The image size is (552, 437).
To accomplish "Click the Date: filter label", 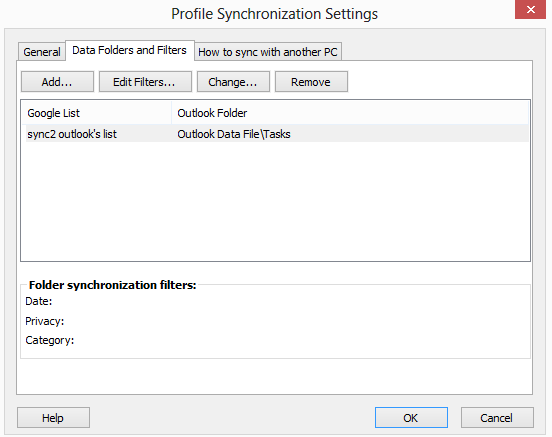I will point(39,301).
